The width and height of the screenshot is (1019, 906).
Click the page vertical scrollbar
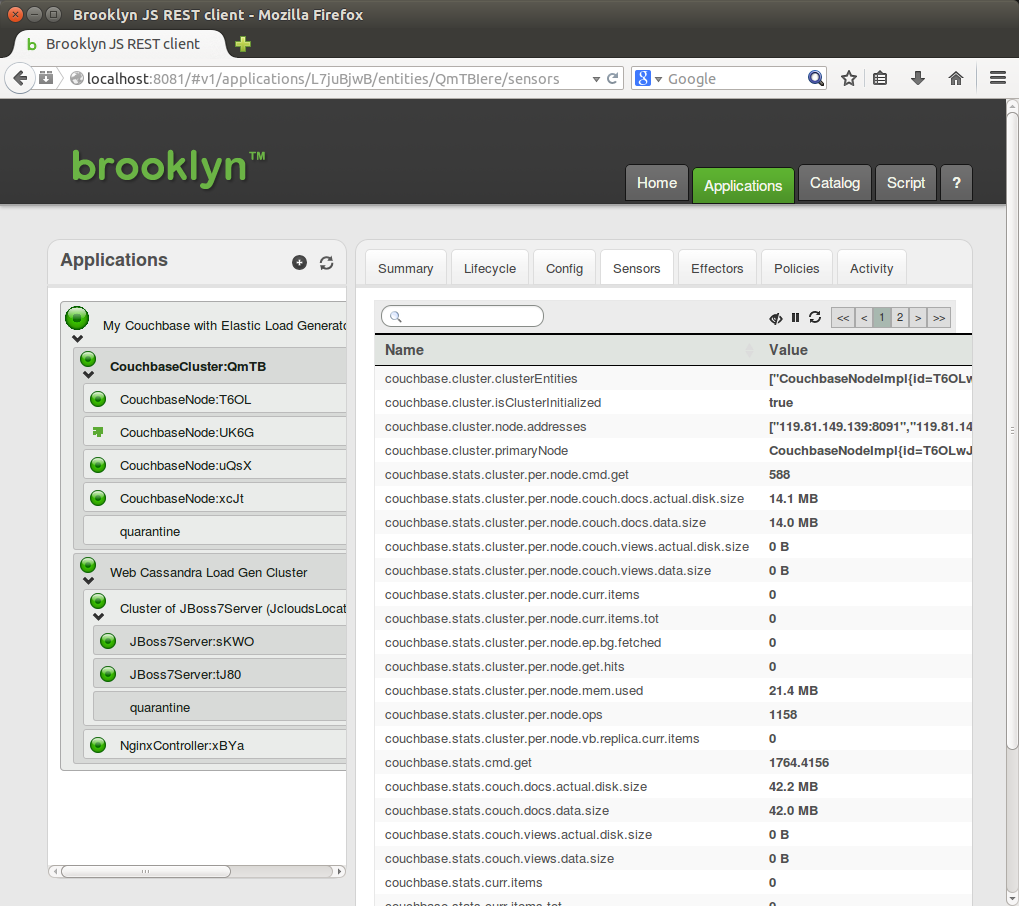(x=1012, y=429)
